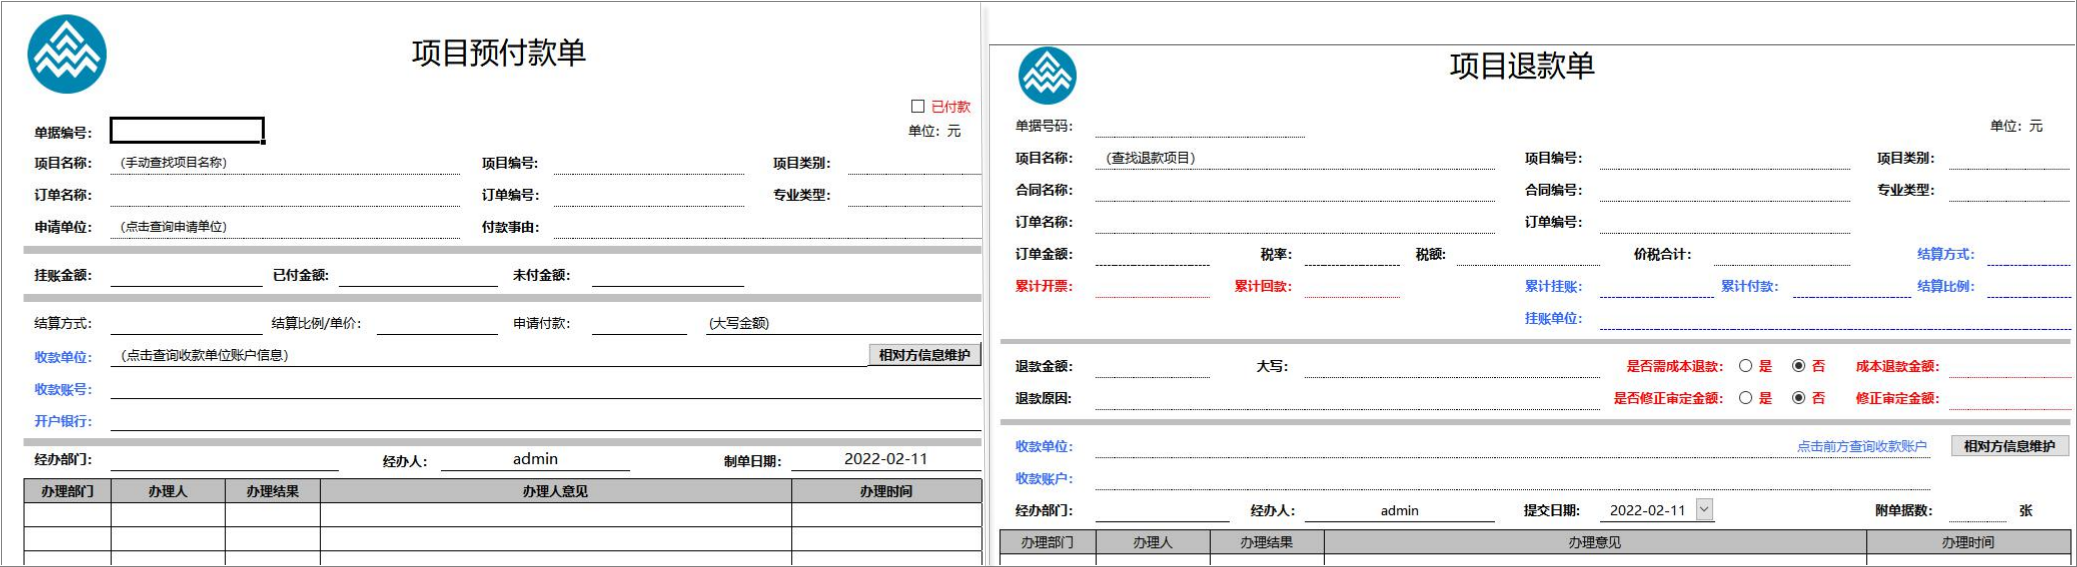Click the 挂账金额 input field
2077x567 pixels.
tap(186, 275)
